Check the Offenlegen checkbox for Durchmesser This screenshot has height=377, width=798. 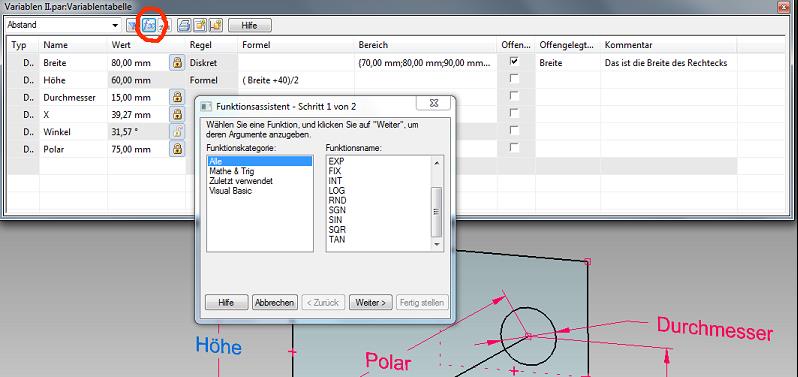pyautogui.click(x=515, y=96)
